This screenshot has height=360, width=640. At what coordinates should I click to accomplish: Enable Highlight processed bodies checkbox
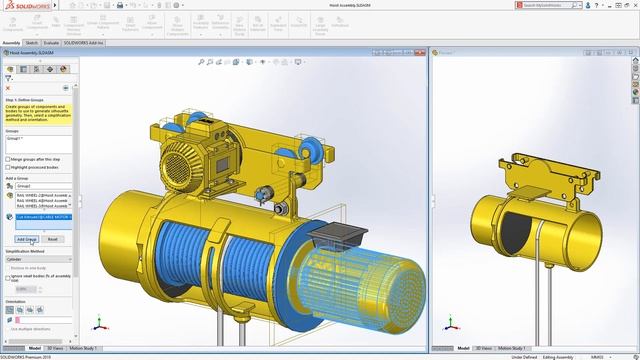8,167
